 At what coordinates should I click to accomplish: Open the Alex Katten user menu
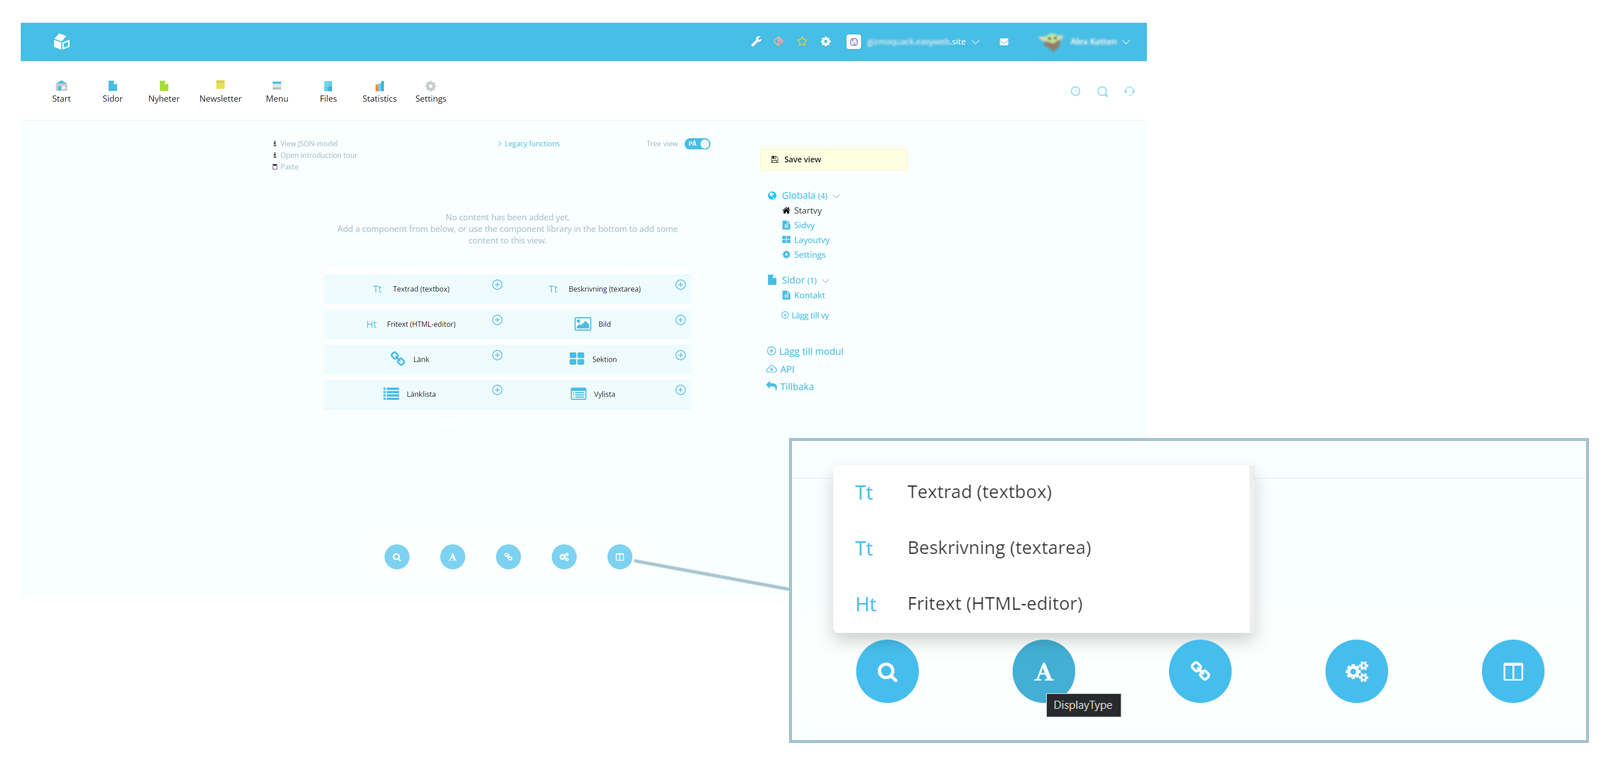pos(1092,42)
